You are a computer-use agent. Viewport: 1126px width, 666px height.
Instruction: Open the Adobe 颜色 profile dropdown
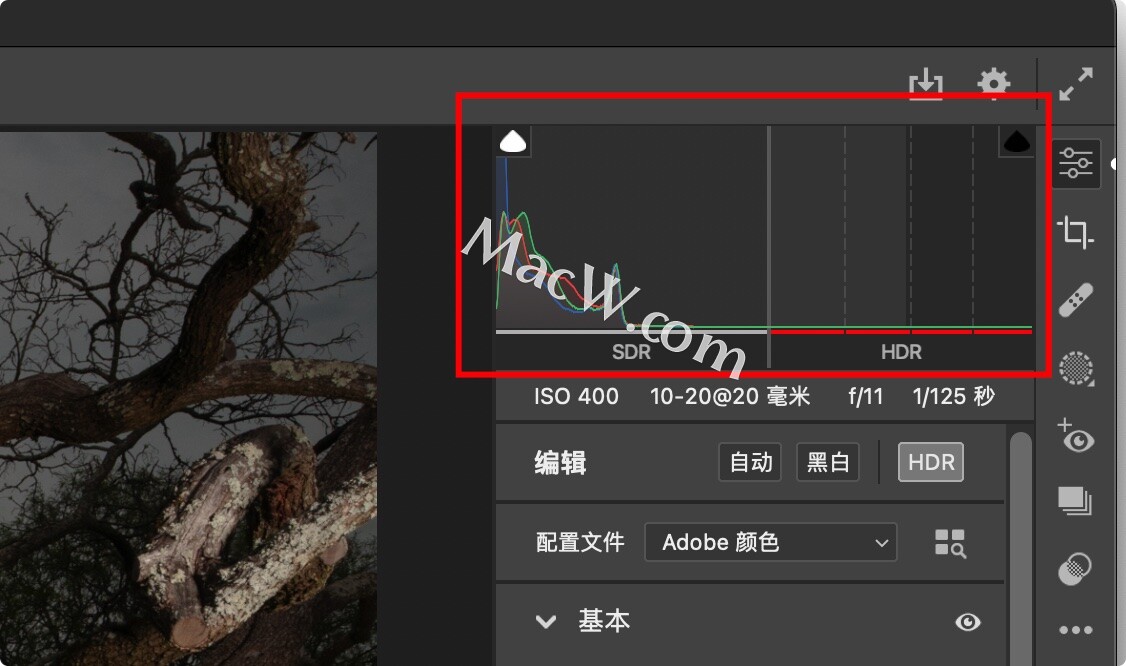[771, 542]
